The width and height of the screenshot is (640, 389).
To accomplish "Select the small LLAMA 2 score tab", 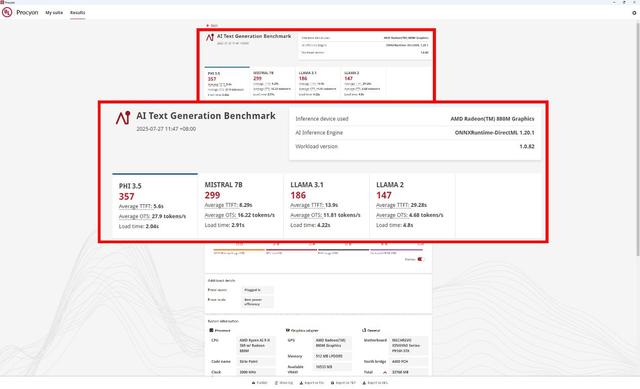I will click(x=363, y=82).
